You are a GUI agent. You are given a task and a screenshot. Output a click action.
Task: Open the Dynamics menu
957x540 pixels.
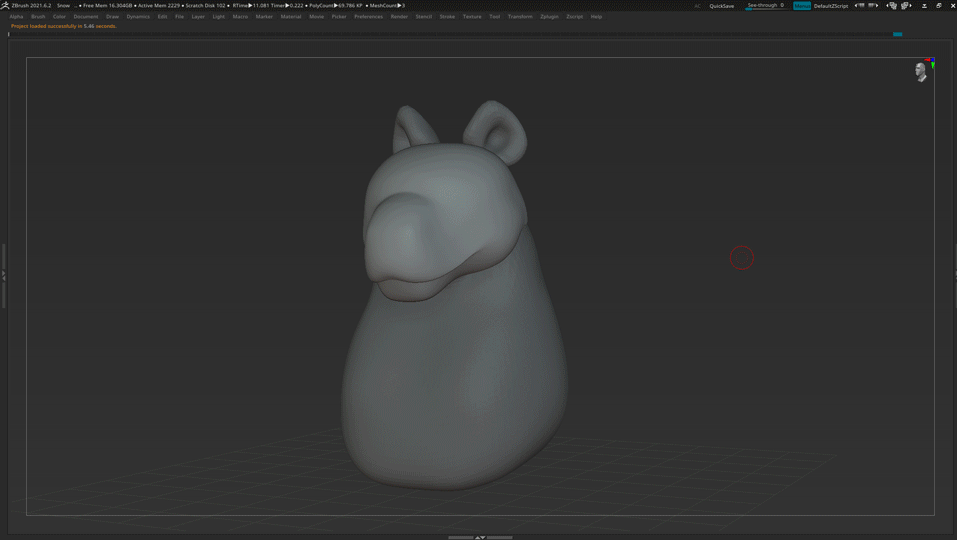tap(138, 16)
